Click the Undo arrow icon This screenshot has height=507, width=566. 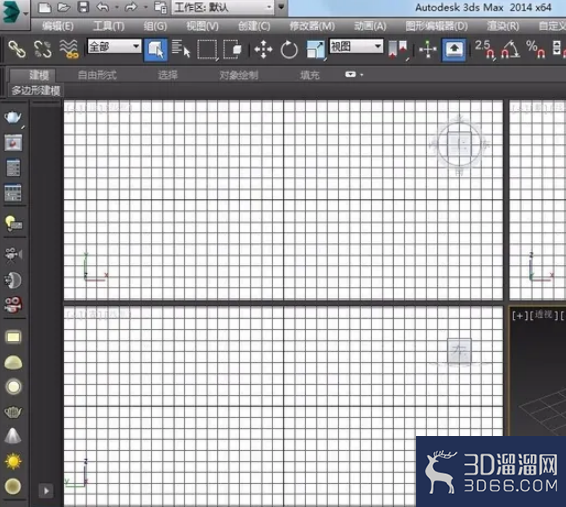[x=103, y=7]
